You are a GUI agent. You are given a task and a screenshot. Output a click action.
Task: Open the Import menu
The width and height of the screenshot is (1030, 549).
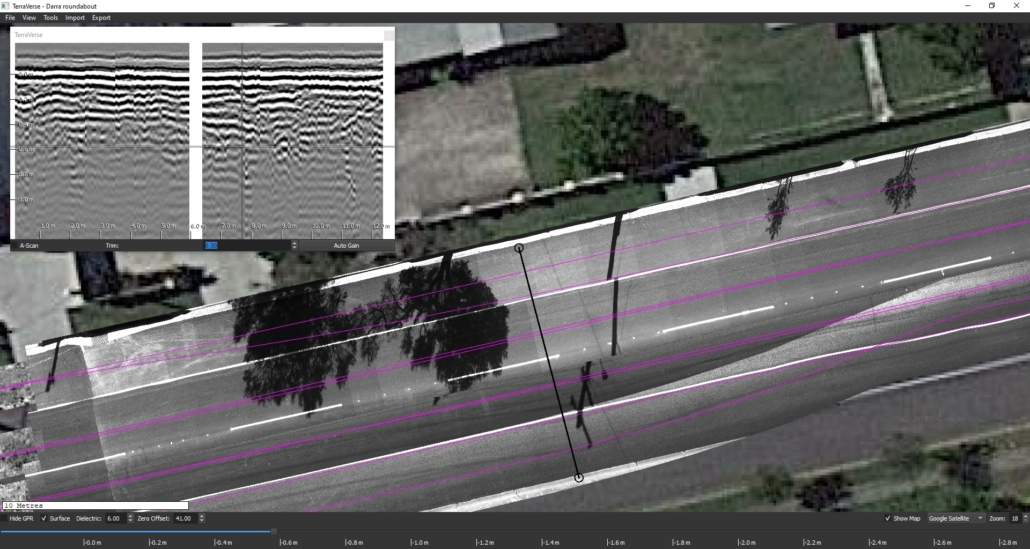(x=75, y=18)
